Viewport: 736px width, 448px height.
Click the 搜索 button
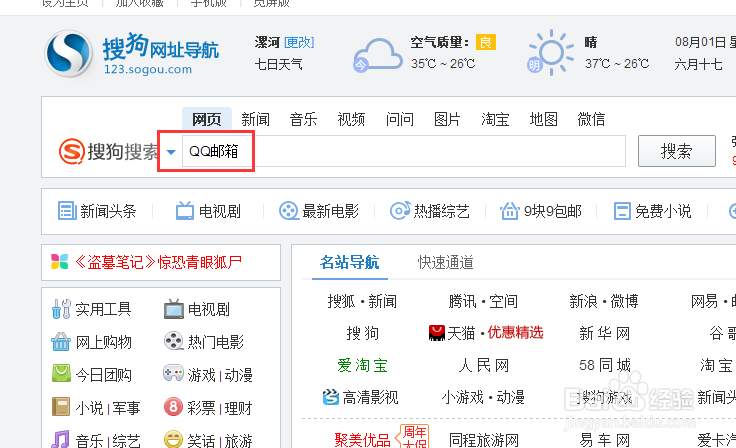676,151
